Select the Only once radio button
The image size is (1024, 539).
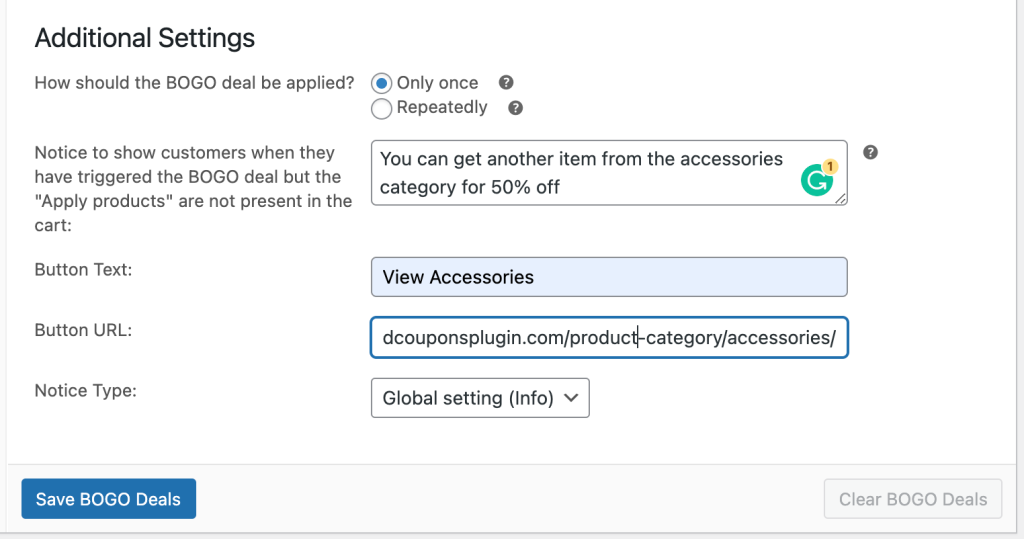(x=381, y=84)
